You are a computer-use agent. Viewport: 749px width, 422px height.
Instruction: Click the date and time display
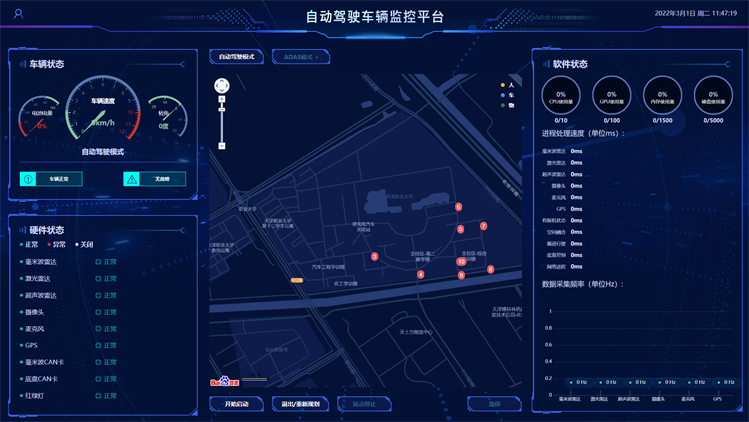click(x=696, y=13)
